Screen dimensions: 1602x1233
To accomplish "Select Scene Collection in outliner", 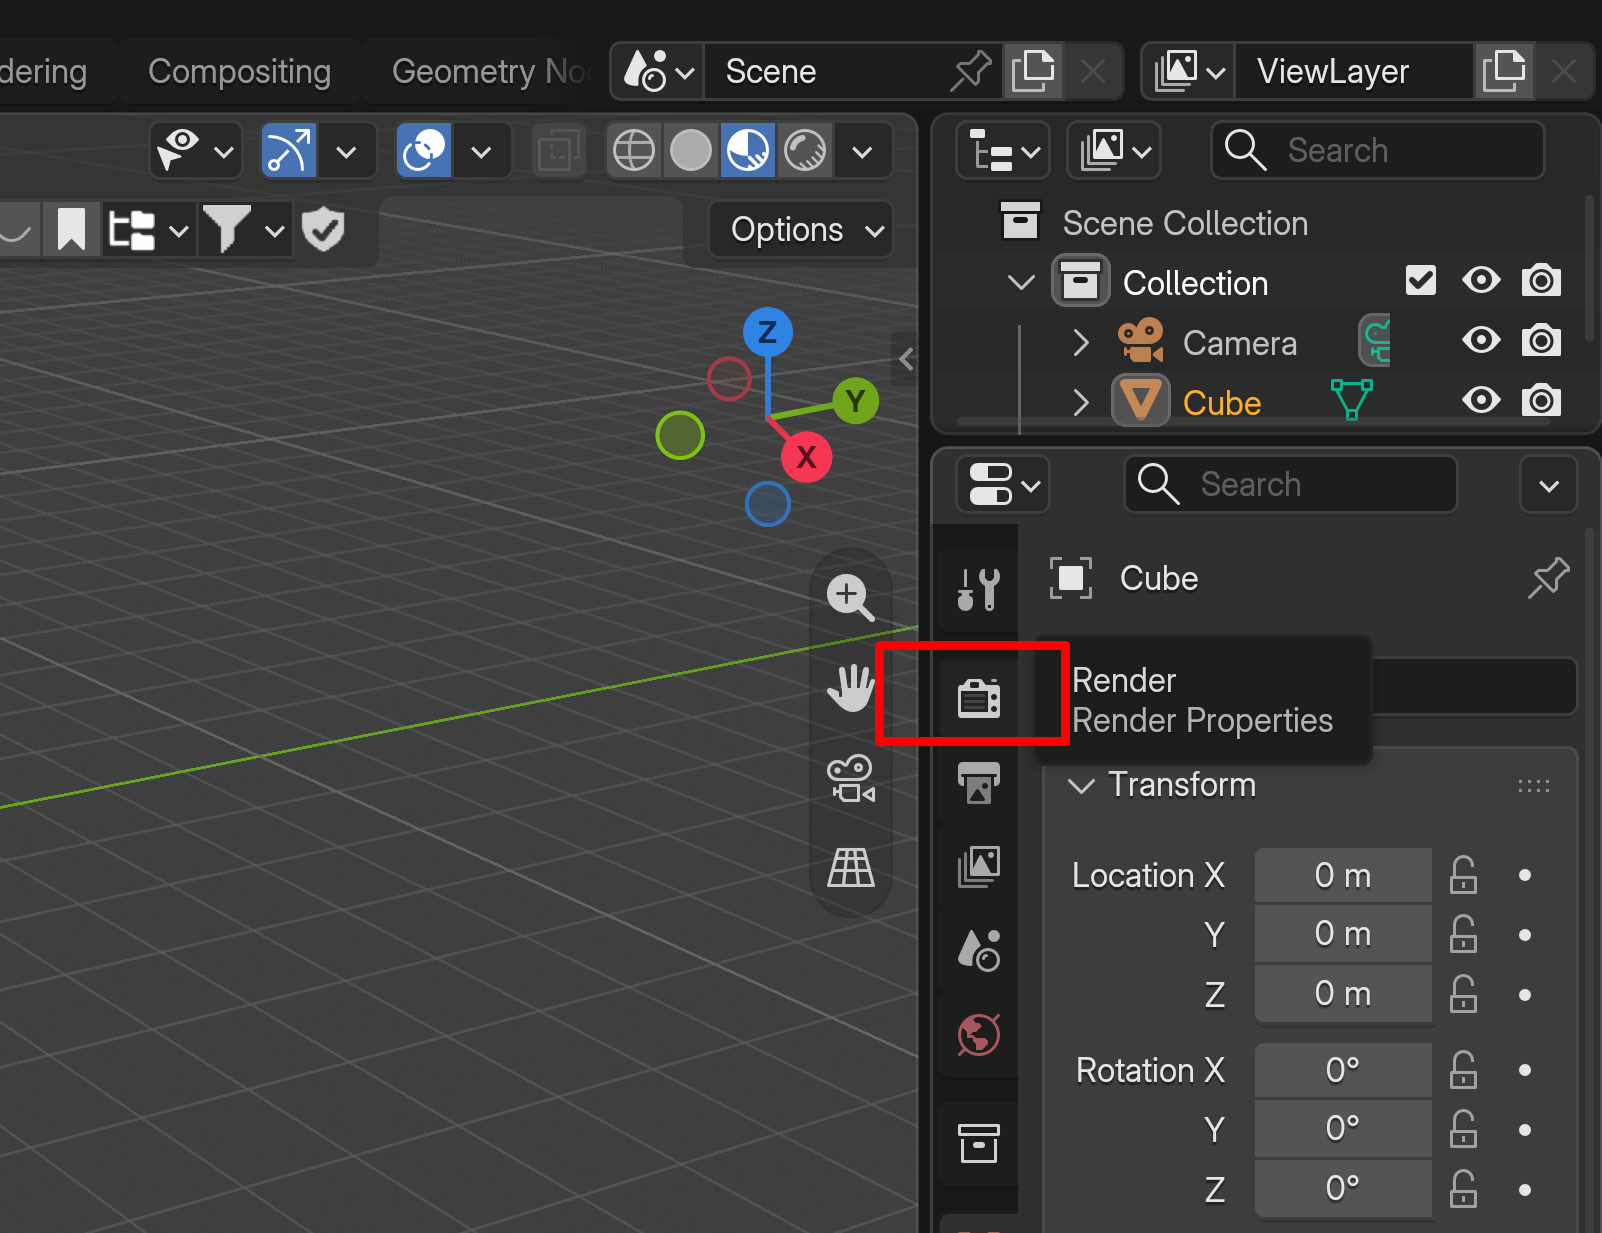I will pyautogui.click(x=1185, y=223).
